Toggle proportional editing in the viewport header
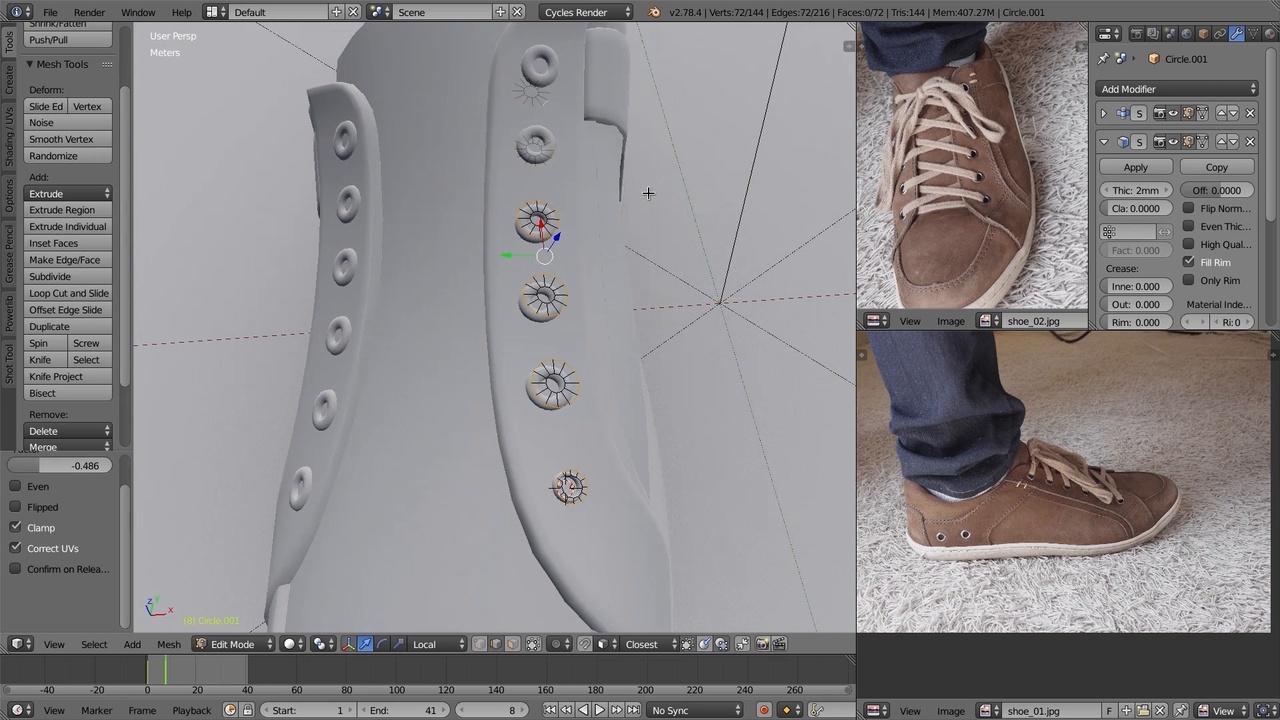This screenshot has width=1280, height=720. click(x=556, y=644)
